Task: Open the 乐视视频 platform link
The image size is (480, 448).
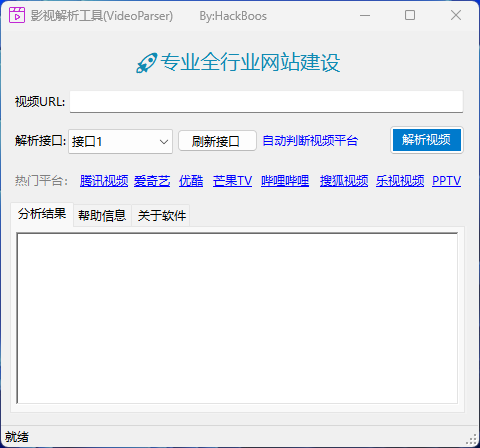Action: pyautogui.click(x=400, y=181)
